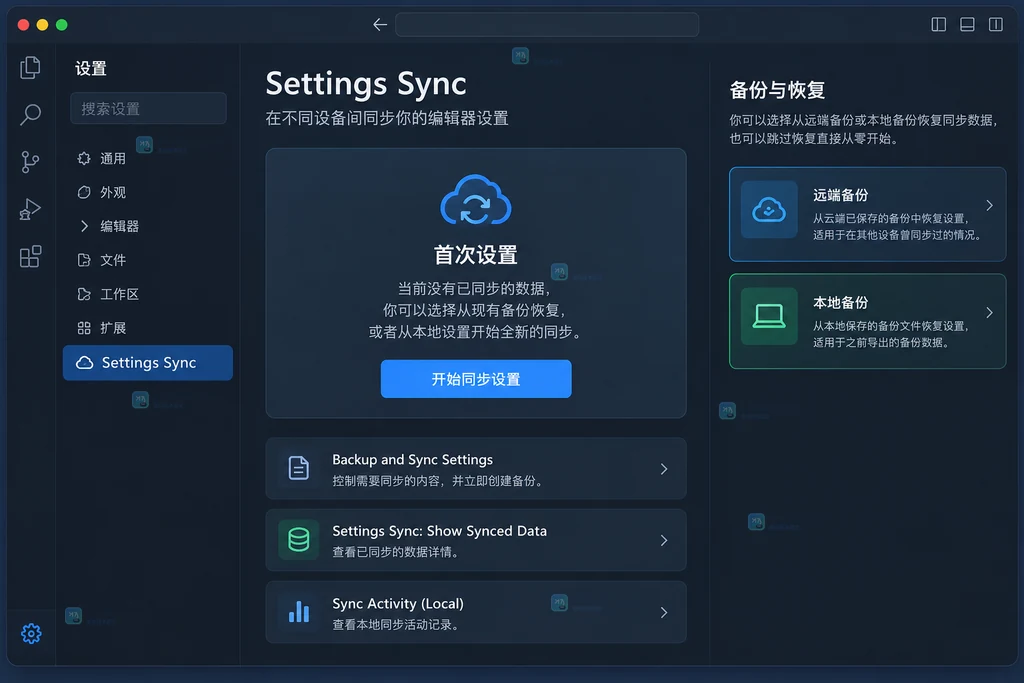Click the 首次设置 heading

pos(475,255)
